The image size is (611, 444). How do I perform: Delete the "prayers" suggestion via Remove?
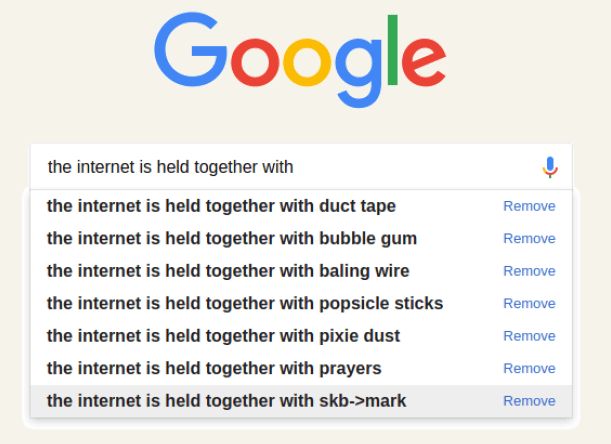tap(529, 368)
